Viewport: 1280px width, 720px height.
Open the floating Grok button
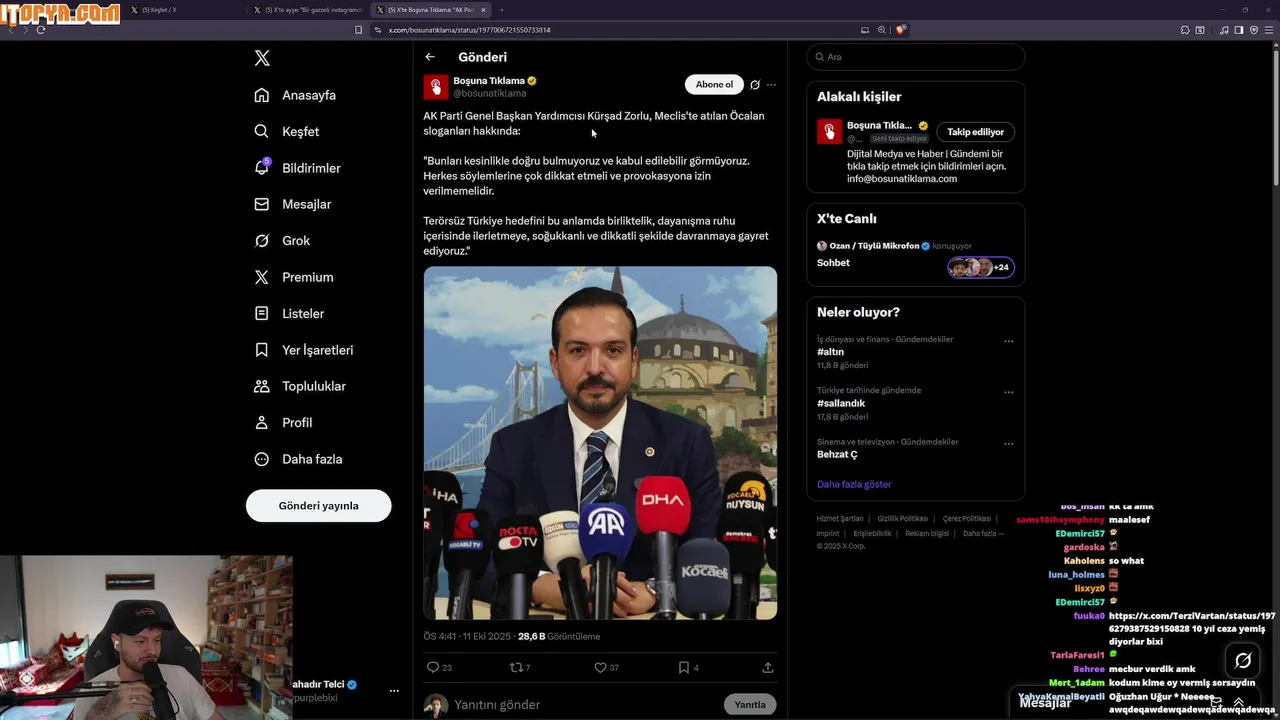(1243, 660)
